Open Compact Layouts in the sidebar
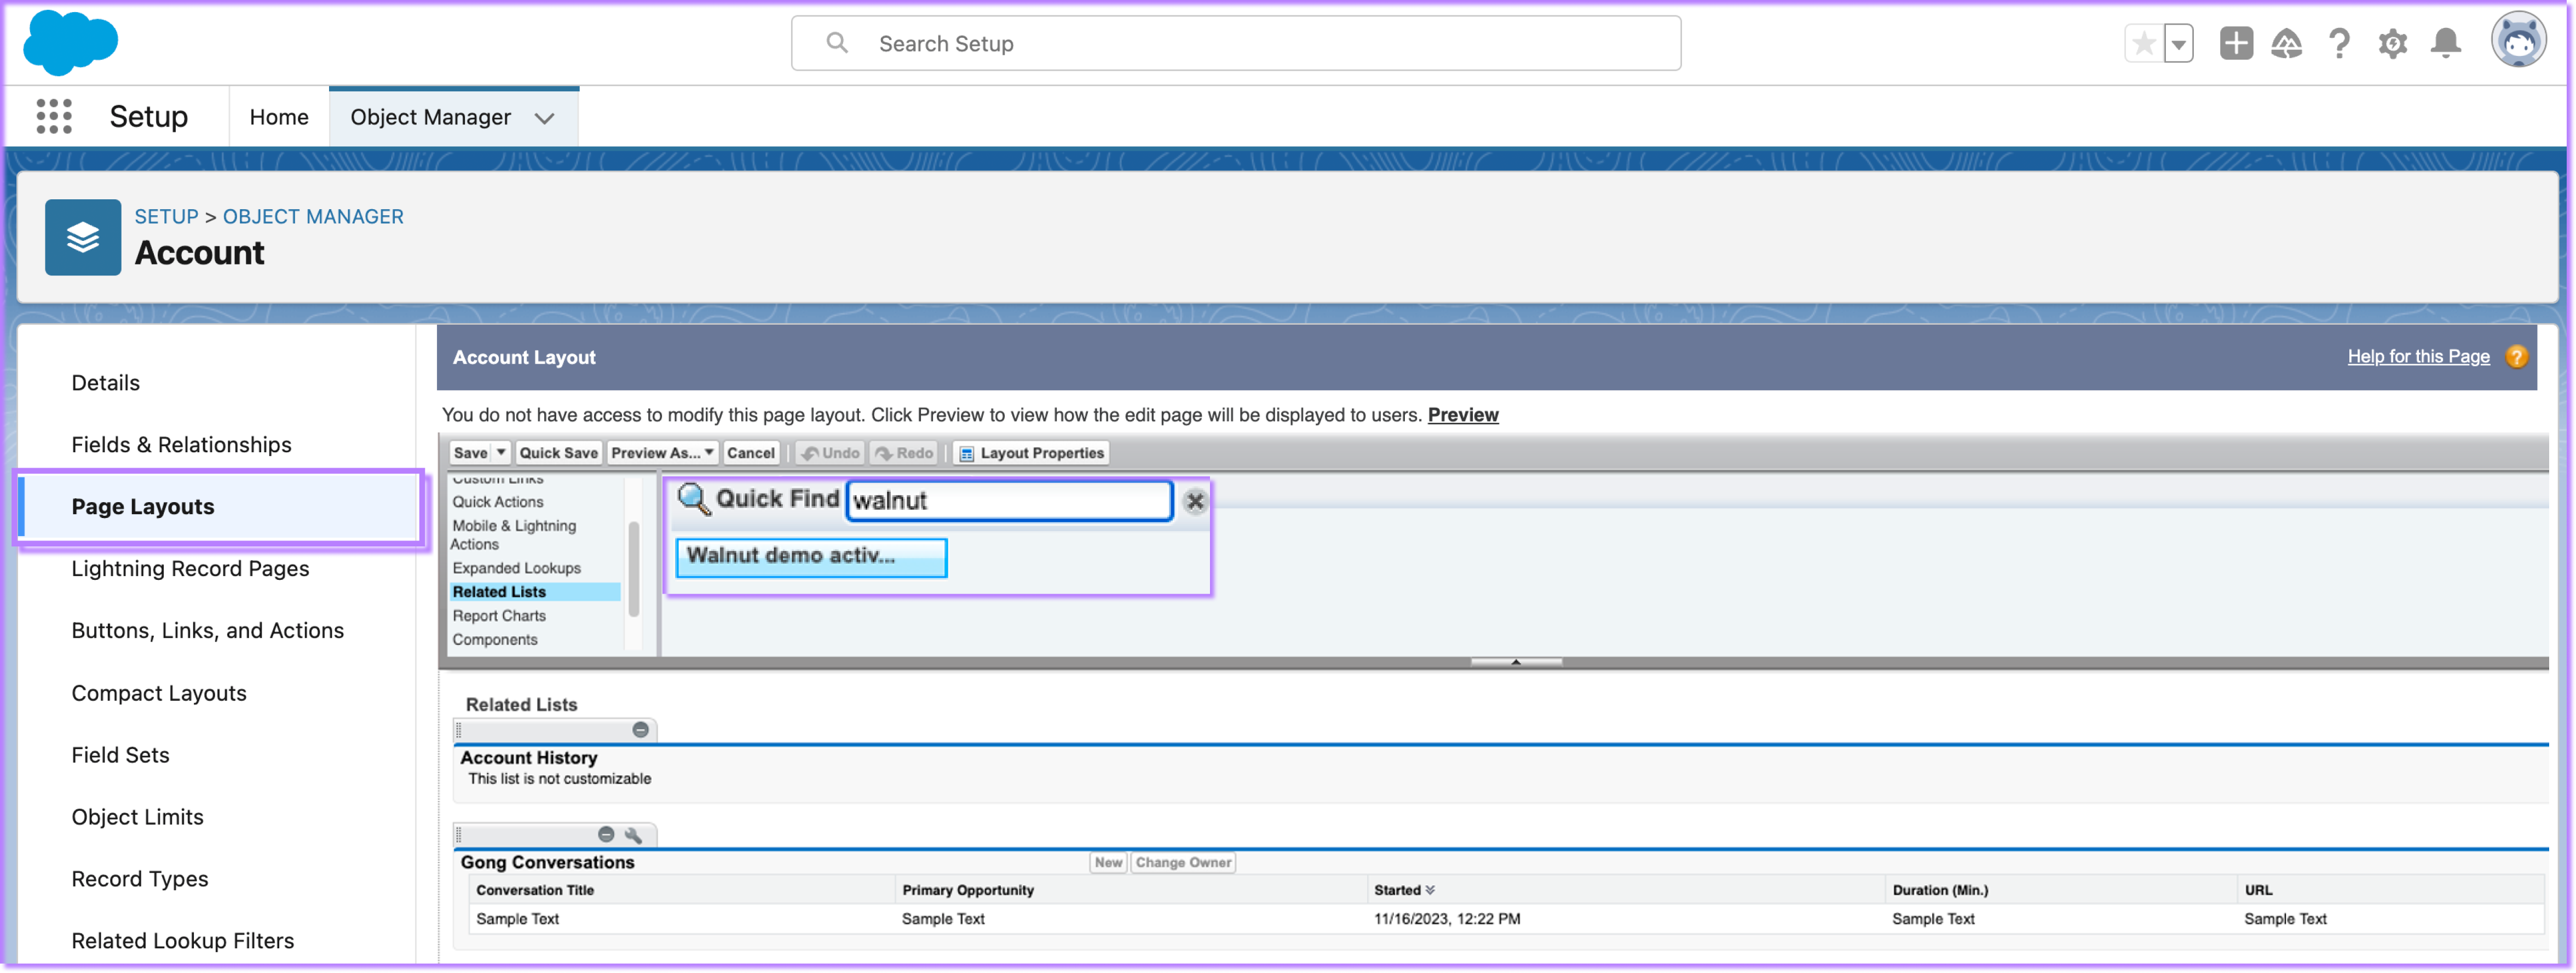This screenshot has height=973, width=2576. click(158, 693)
